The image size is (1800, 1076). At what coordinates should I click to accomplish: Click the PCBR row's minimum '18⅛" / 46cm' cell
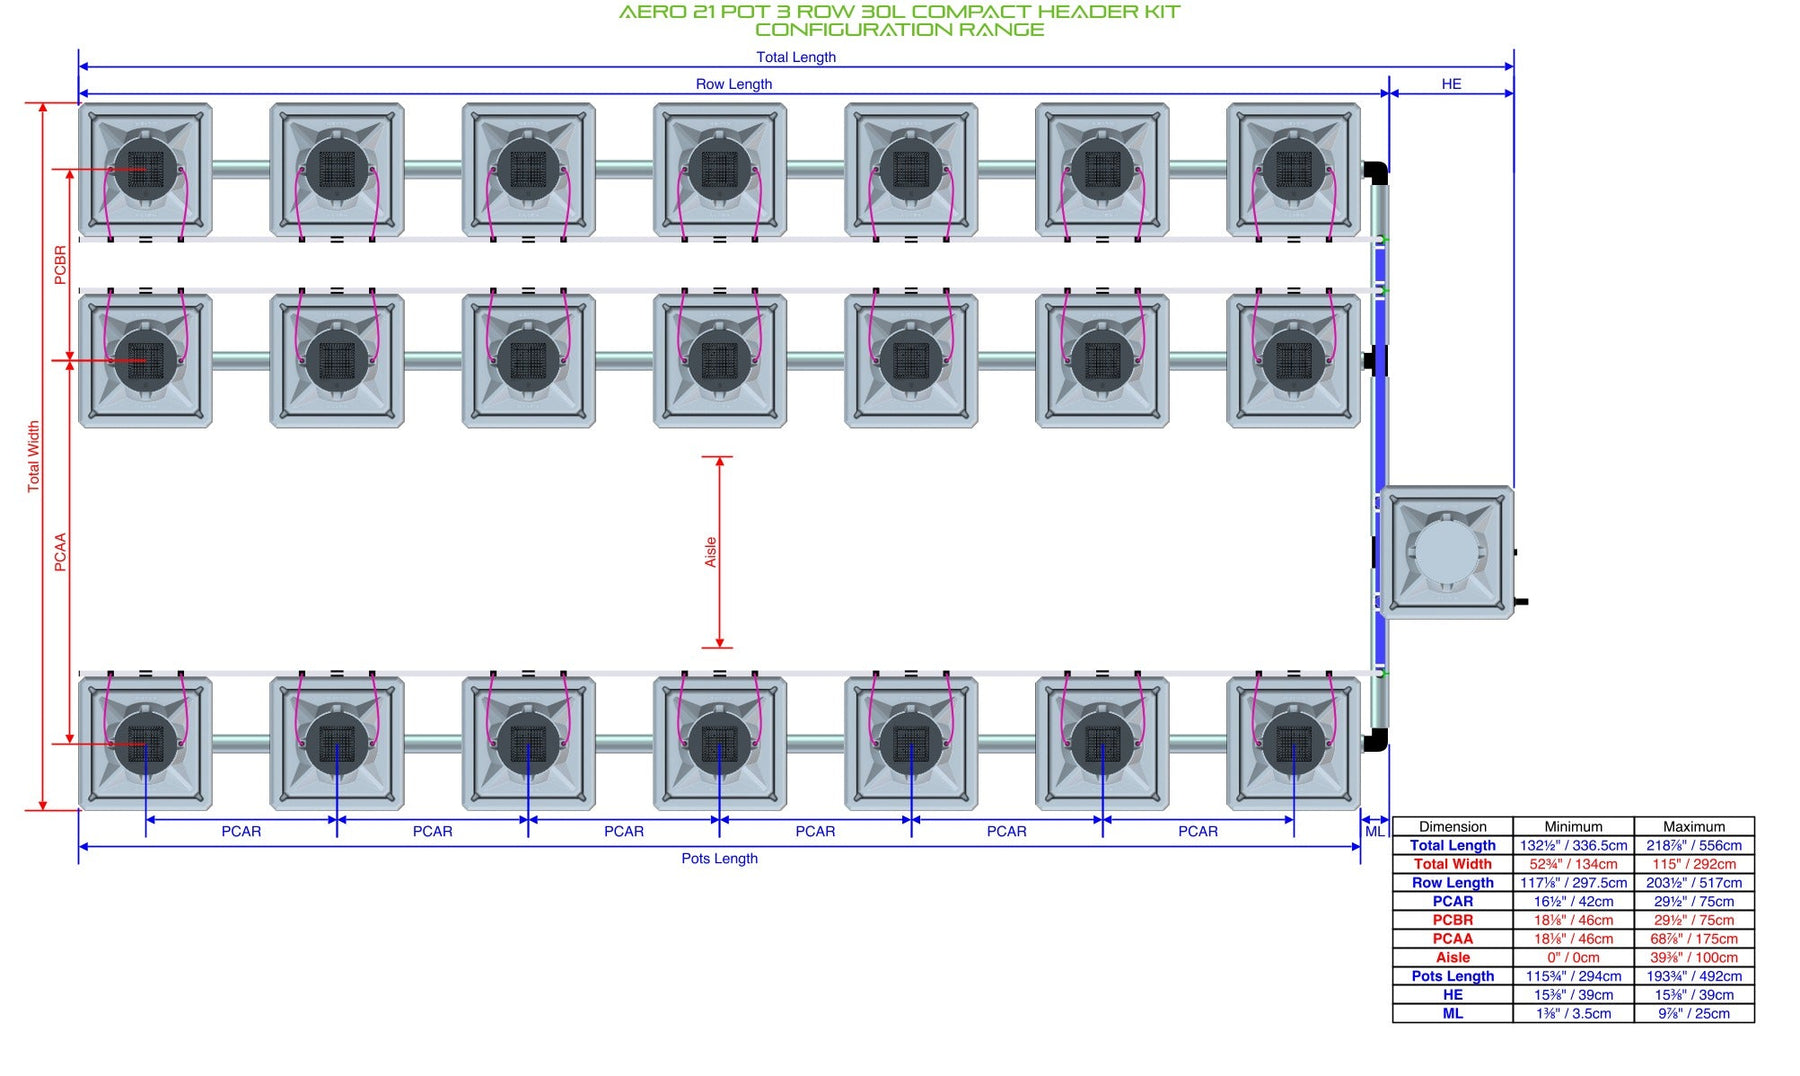1573,920
